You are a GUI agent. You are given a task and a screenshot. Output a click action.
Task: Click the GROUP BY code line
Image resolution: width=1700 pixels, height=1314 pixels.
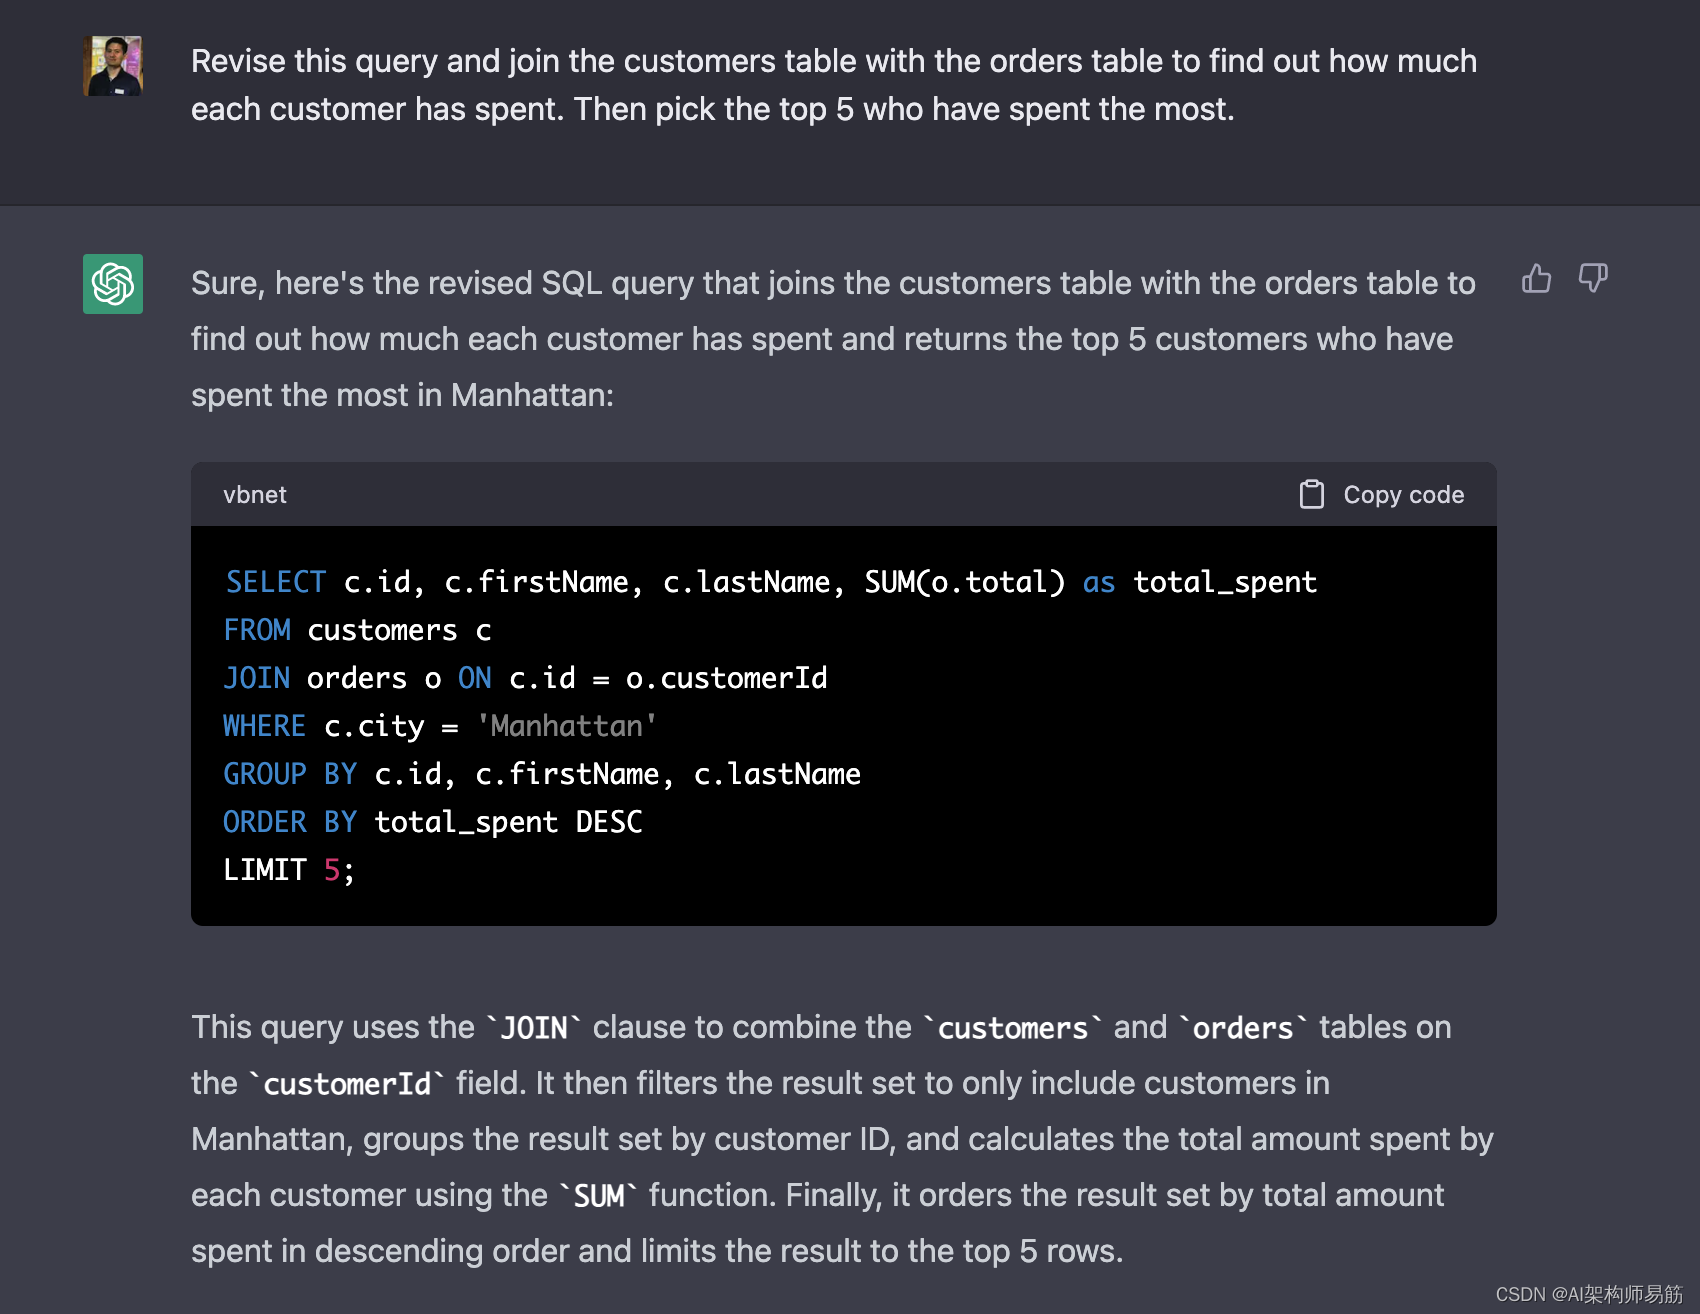[x=542, y=774]
